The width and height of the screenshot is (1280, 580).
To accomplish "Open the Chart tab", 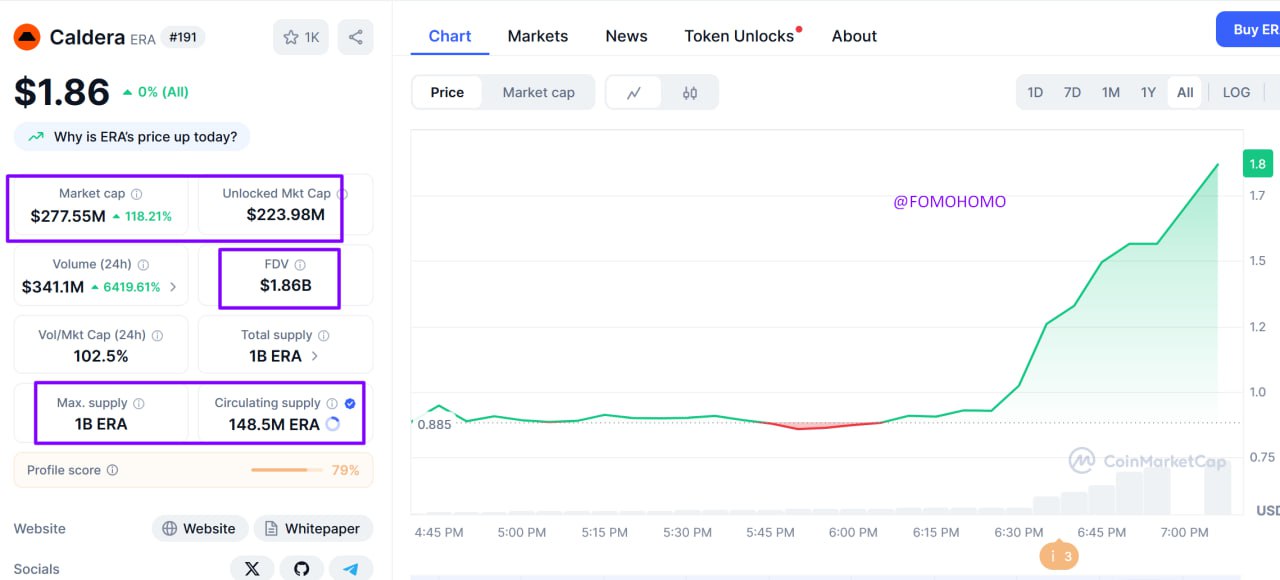I will (450, 36).
